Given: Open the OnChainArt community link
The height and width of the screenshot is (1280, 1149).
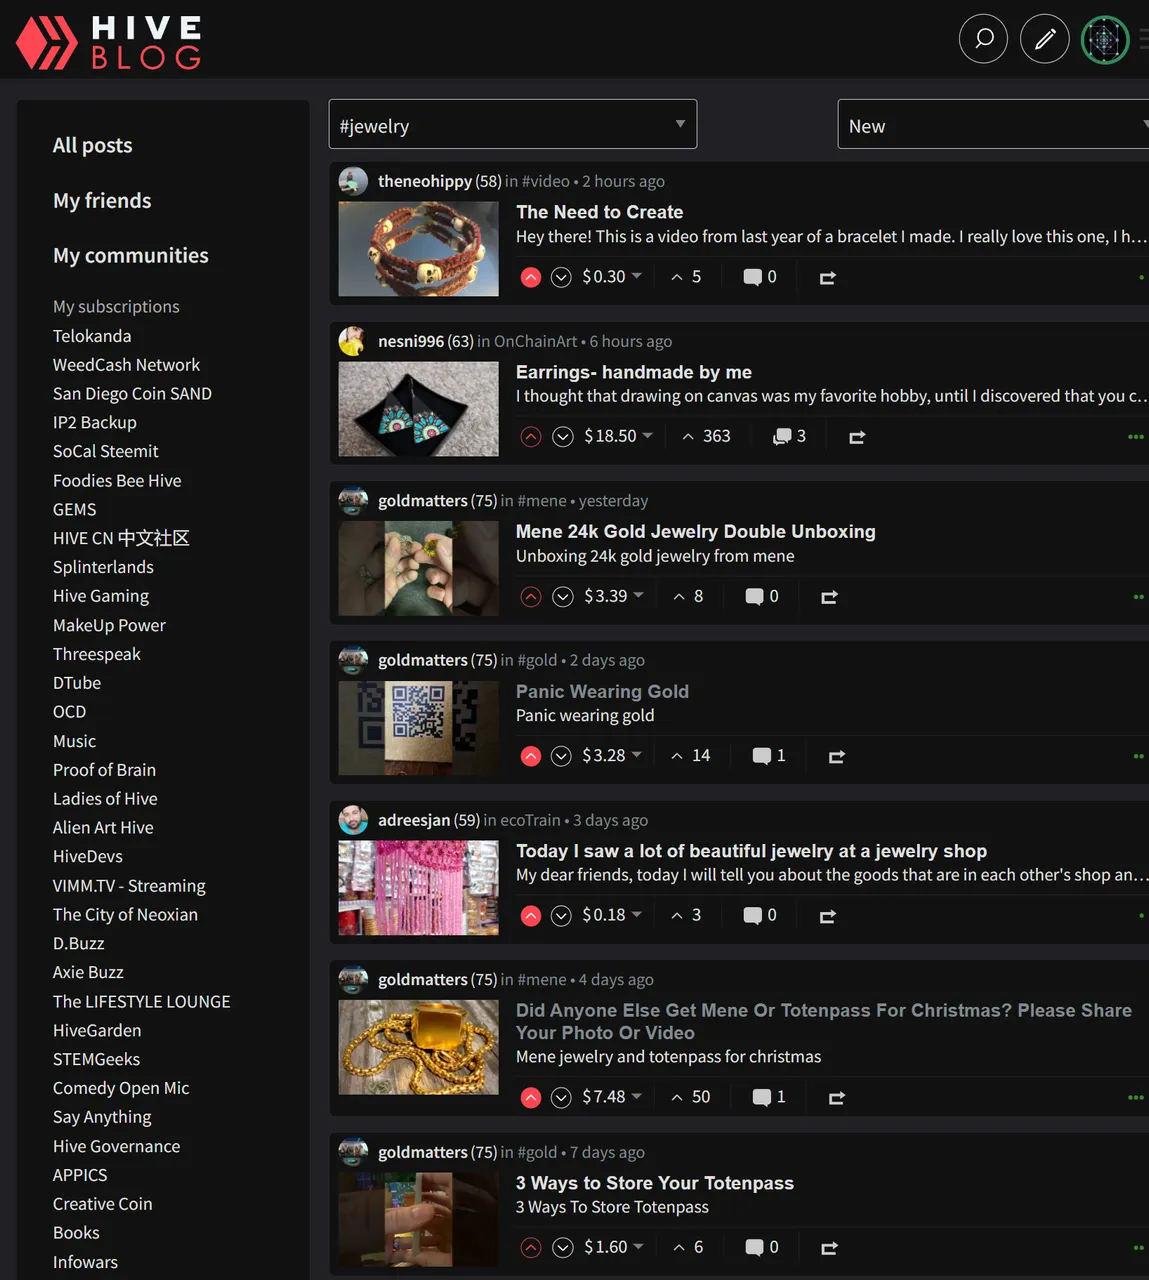Looking at the screenshot, I should tap(535, 341).
